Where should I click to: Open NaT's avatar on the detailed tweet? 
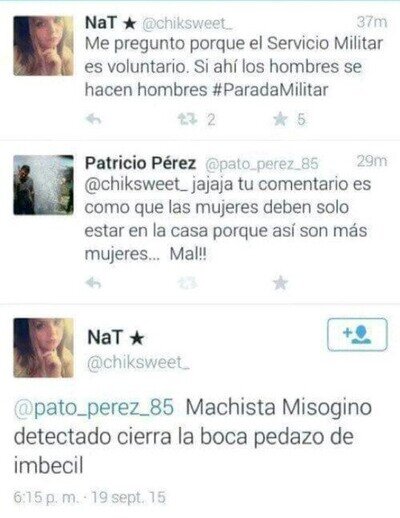(43, 348)
